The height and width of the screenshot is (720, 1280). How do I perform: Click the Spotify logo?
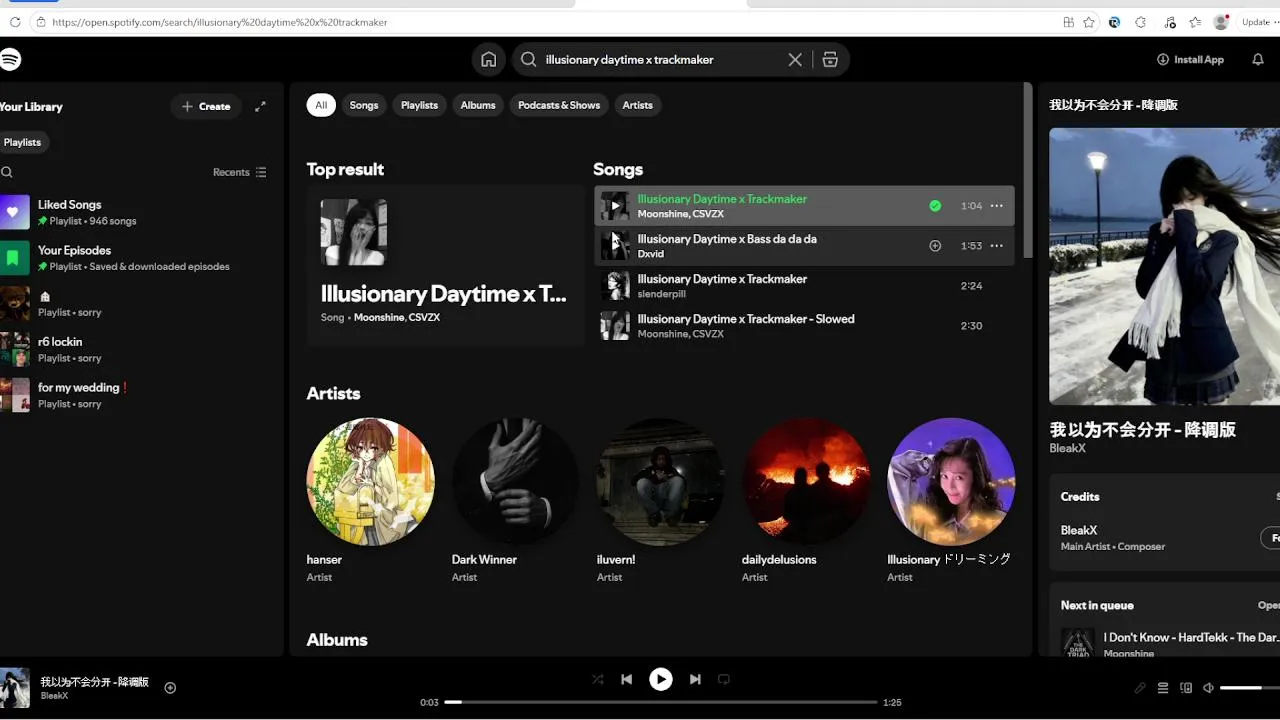pyautogui.click(x=10, y=59)
